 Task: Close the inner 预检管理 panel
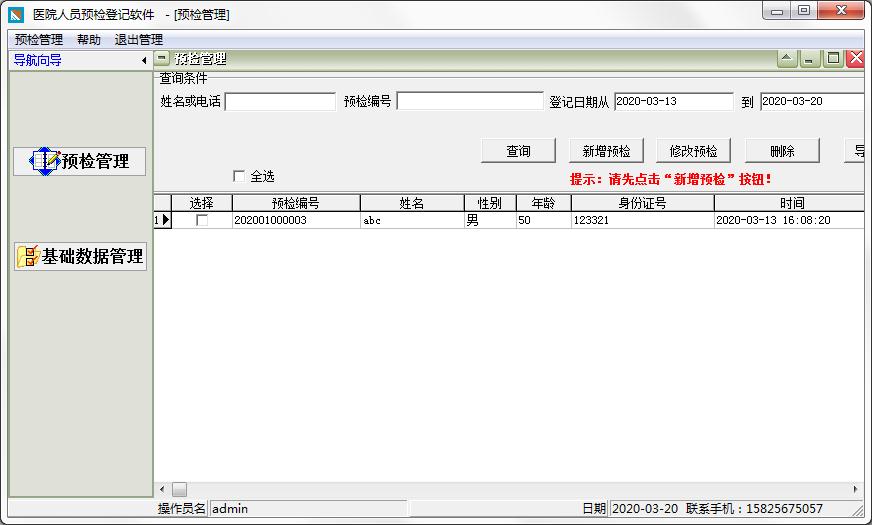tap(856, 58)
